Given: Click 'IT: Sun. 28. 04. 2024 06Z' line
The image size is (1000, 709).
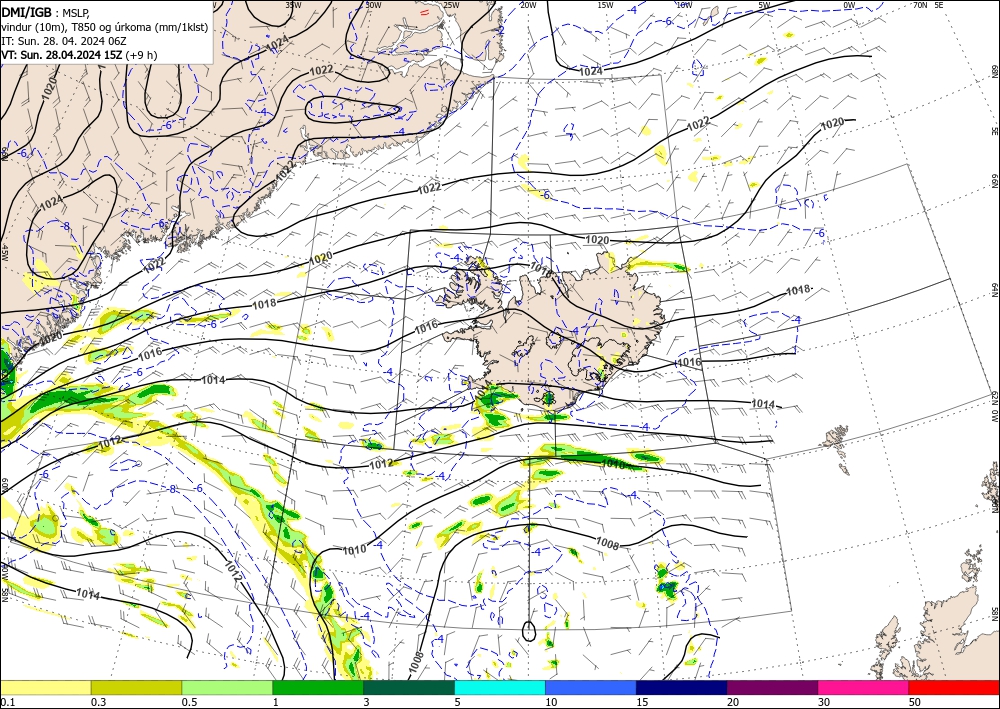Looking at the screenshot, I should (x=62, y=41).
